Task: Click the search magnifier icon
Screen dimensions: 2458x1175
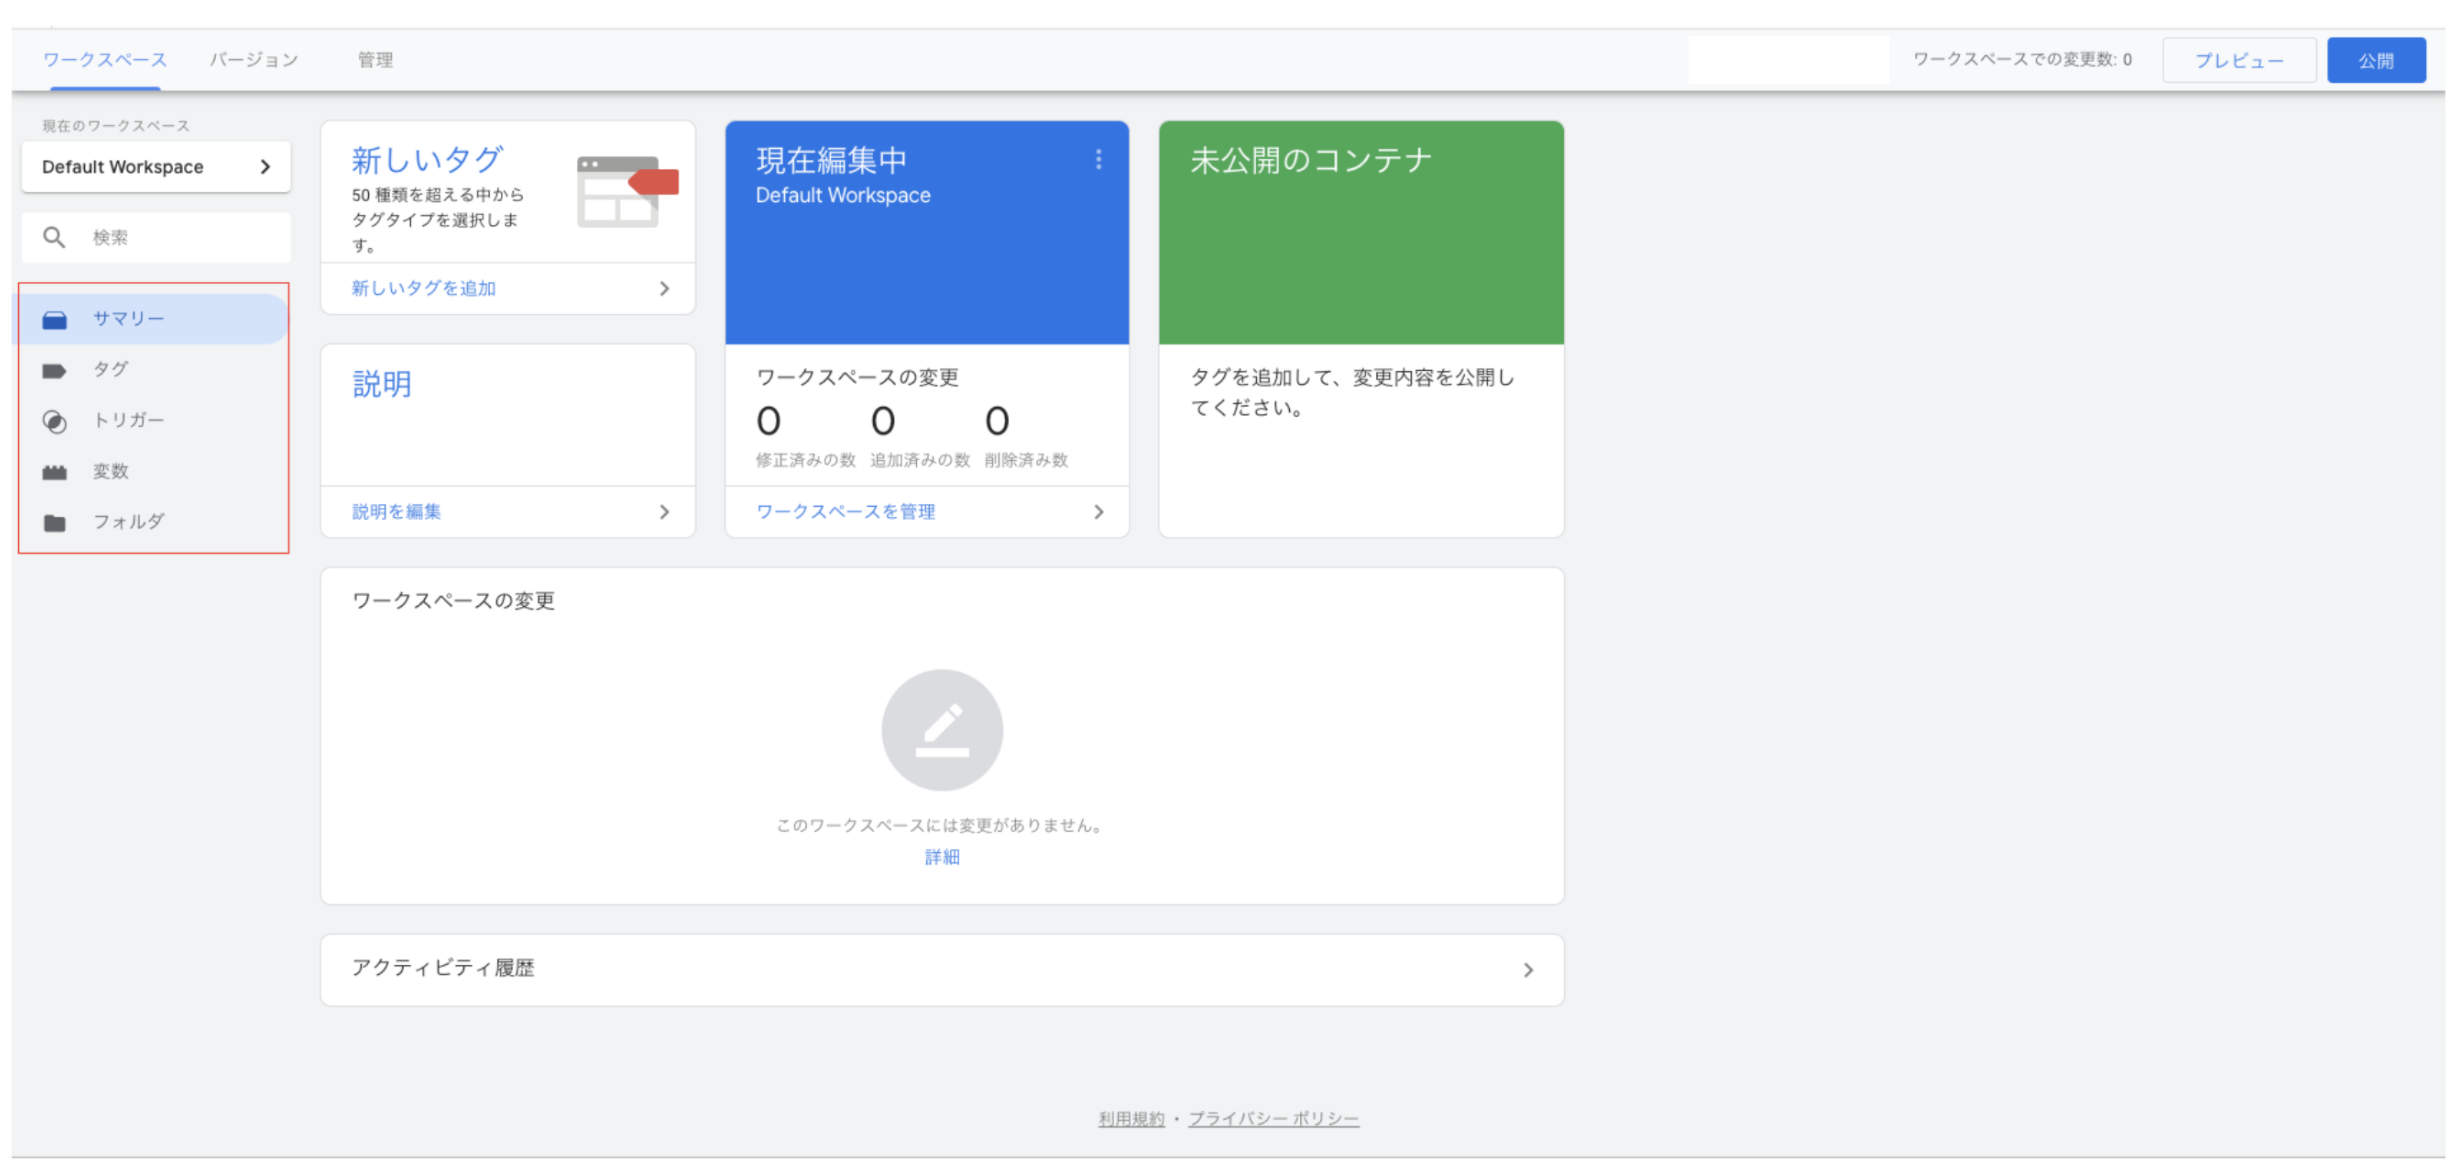Action: [x=54, y=237]
